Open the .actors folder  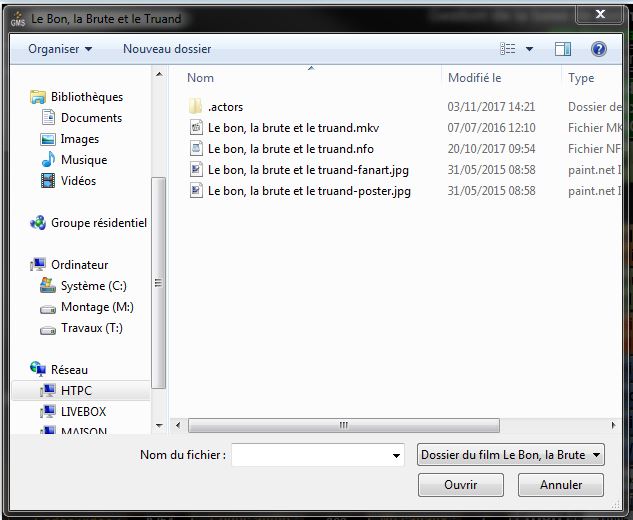coord(225,106)
